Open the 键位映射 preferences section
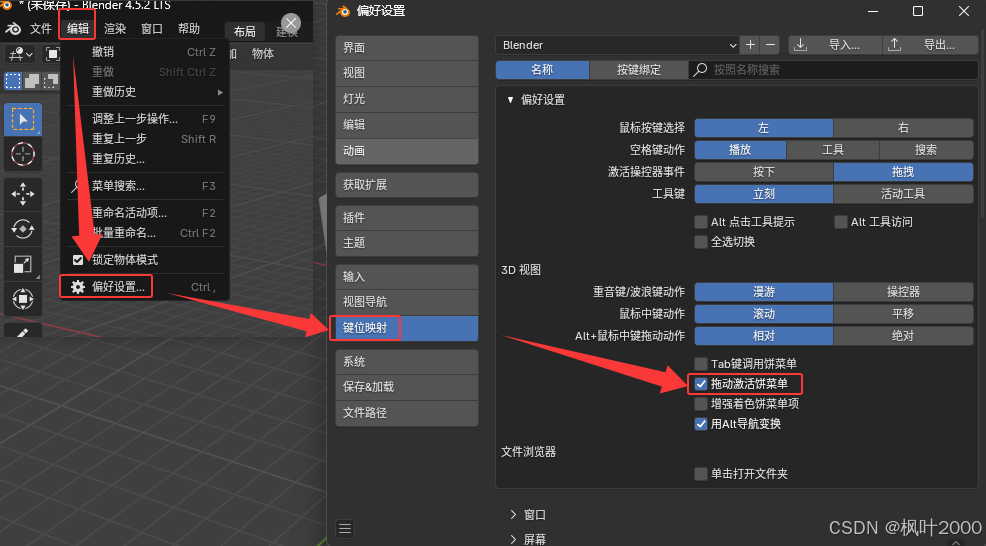 pyautogui.click(x=407, y=328)
